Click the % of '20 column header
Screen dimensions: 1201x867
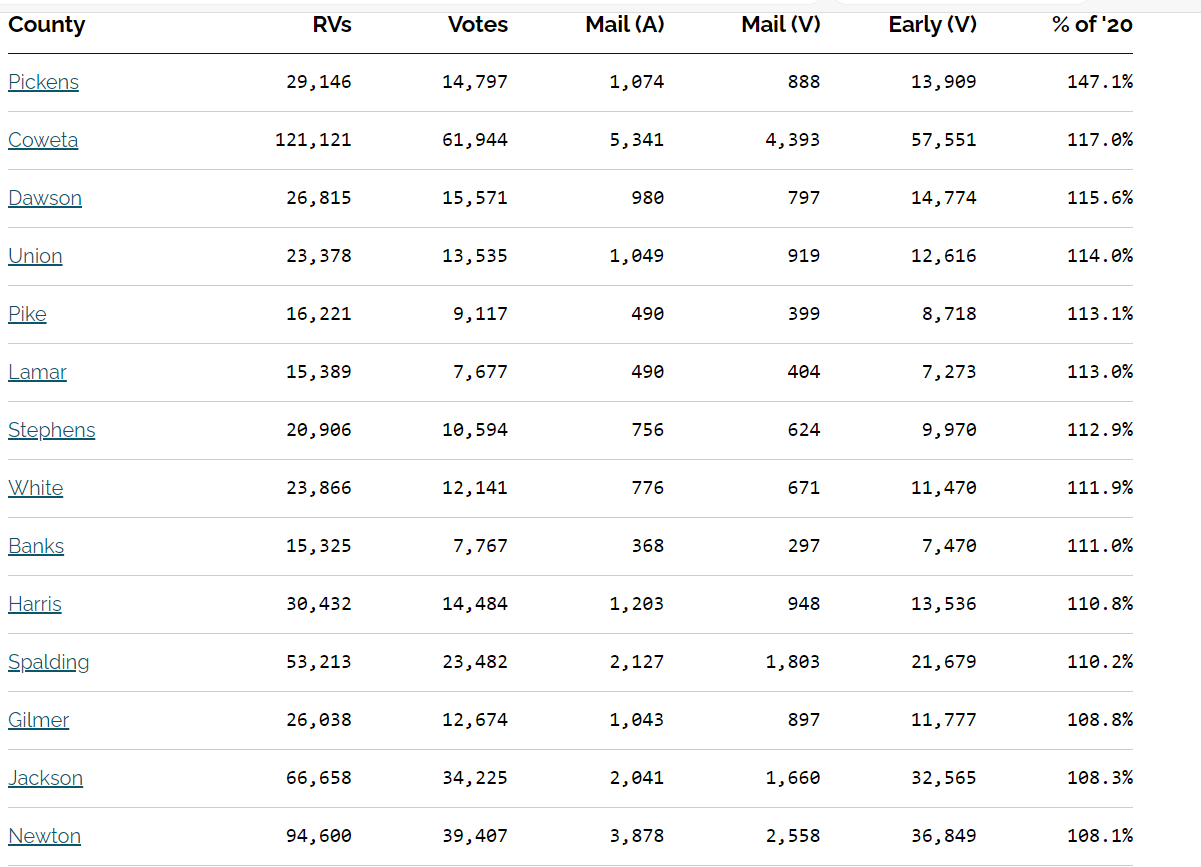[1091, 25]
